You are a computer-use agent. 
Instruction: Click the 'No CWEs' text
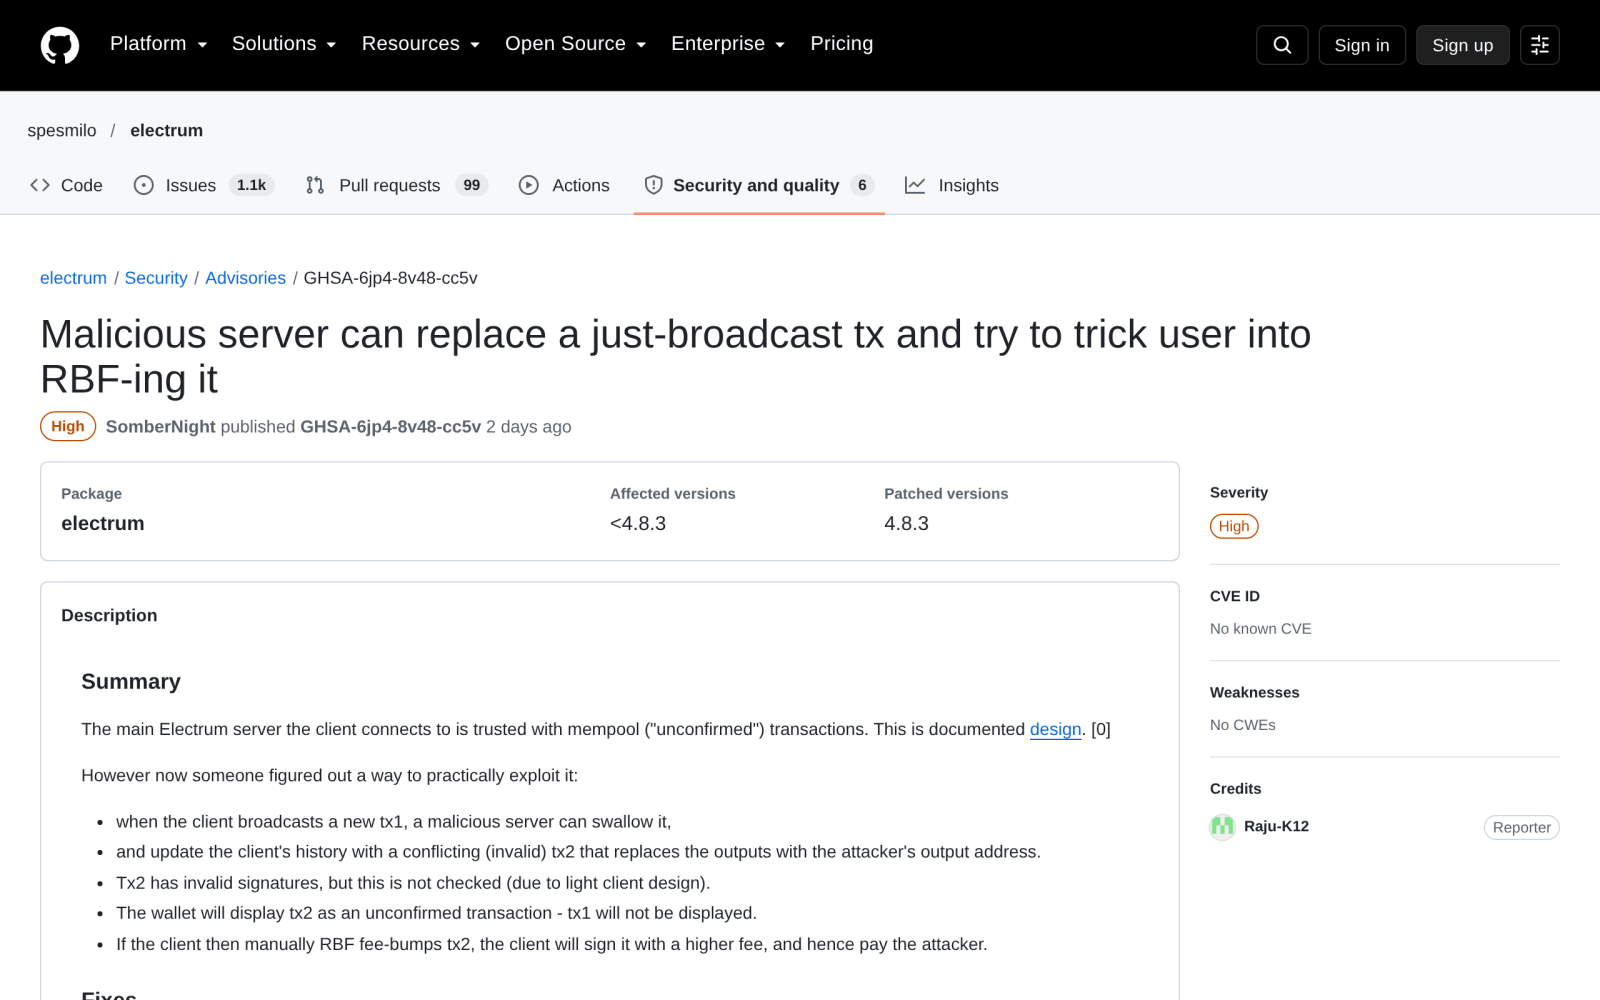pyautogui.click(x=1242, y=725)
